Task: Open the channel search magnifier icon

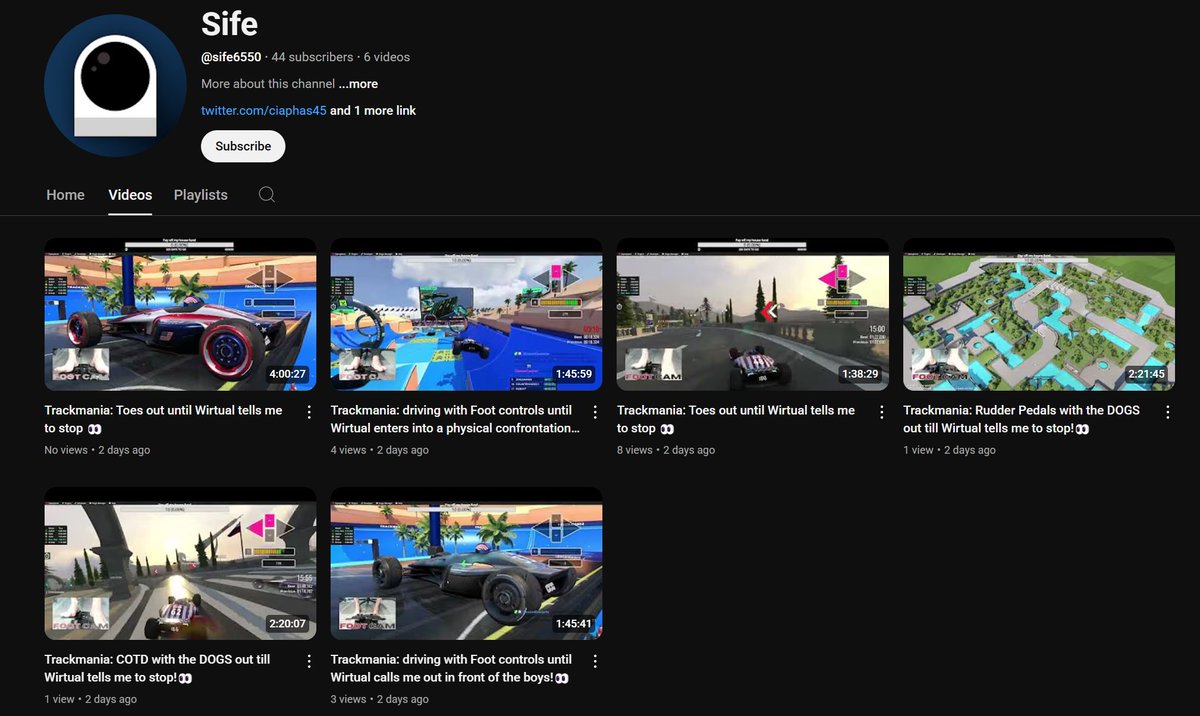Action: pos(266,195)
